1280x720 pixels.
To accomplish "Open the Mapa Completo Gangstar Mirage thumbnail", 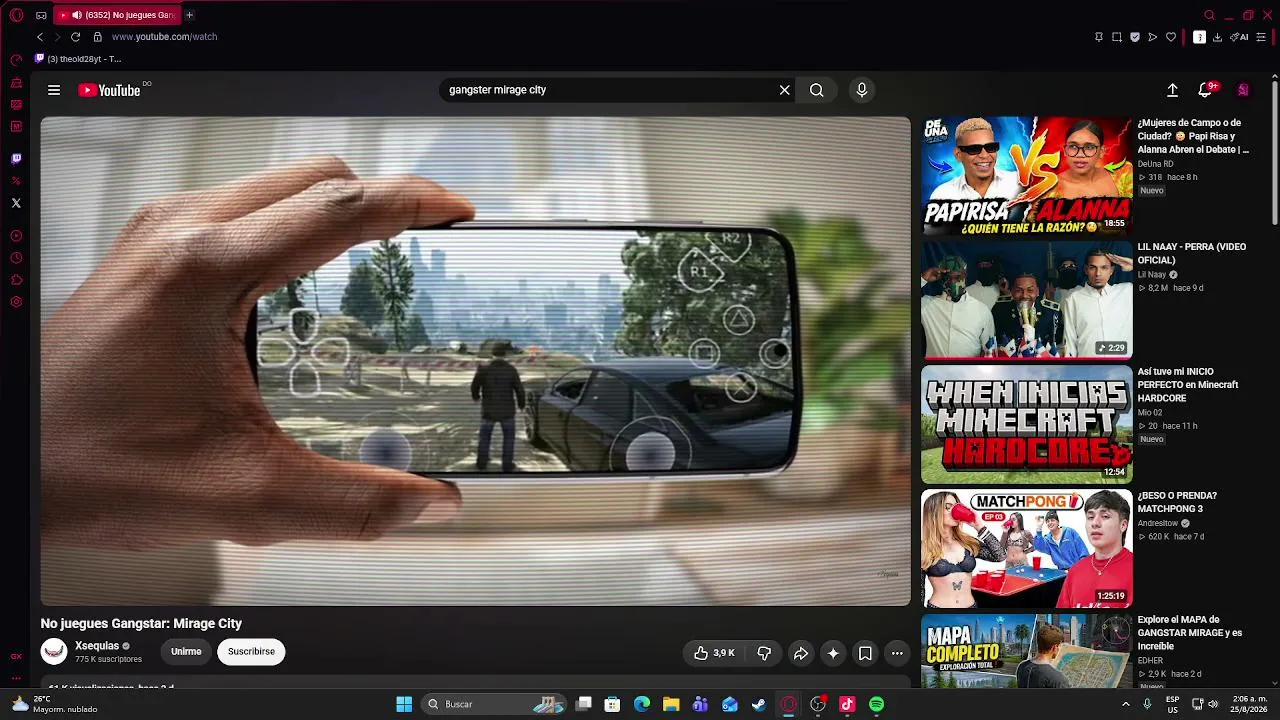I will point(1027,651).
